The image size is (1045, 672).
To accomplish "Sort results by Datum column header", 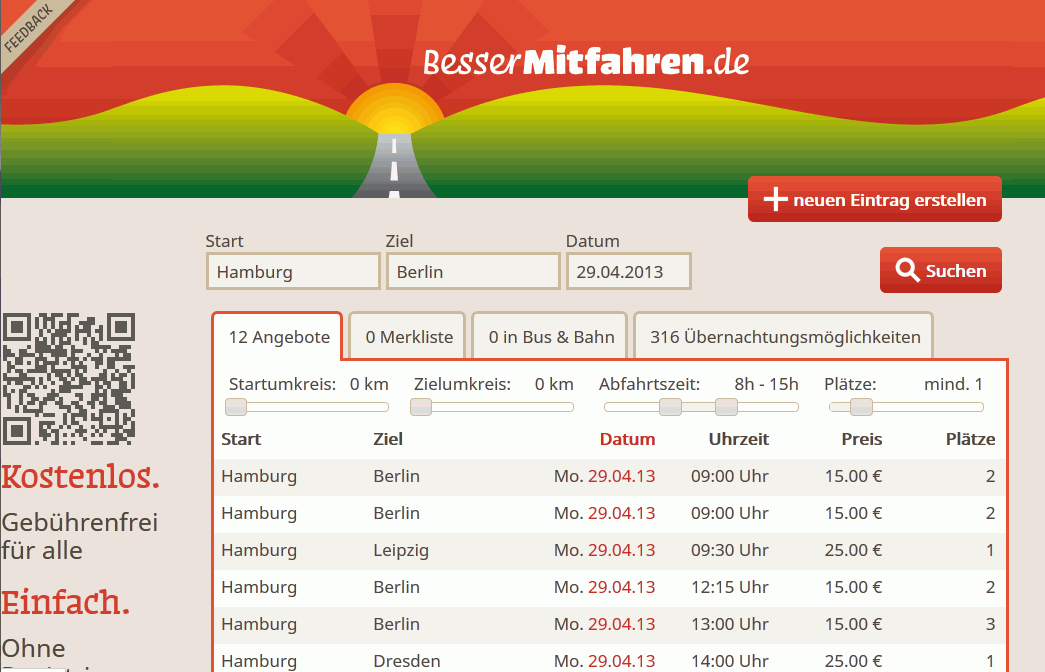I will coord(627,439).
